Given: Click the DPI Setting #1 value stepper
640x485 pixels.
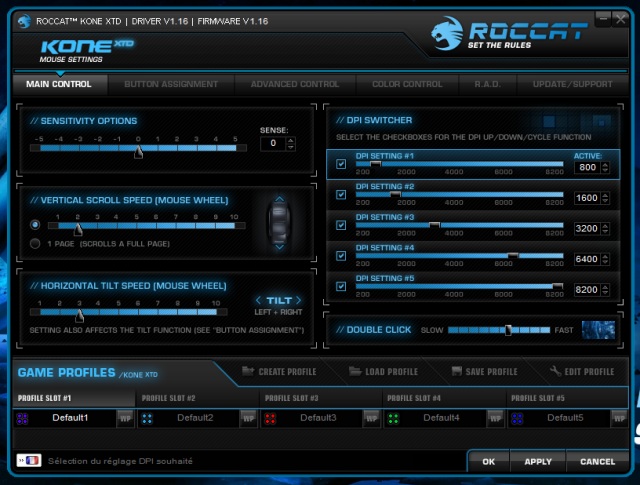Looking at the screenshot, I should click(605, 167).
